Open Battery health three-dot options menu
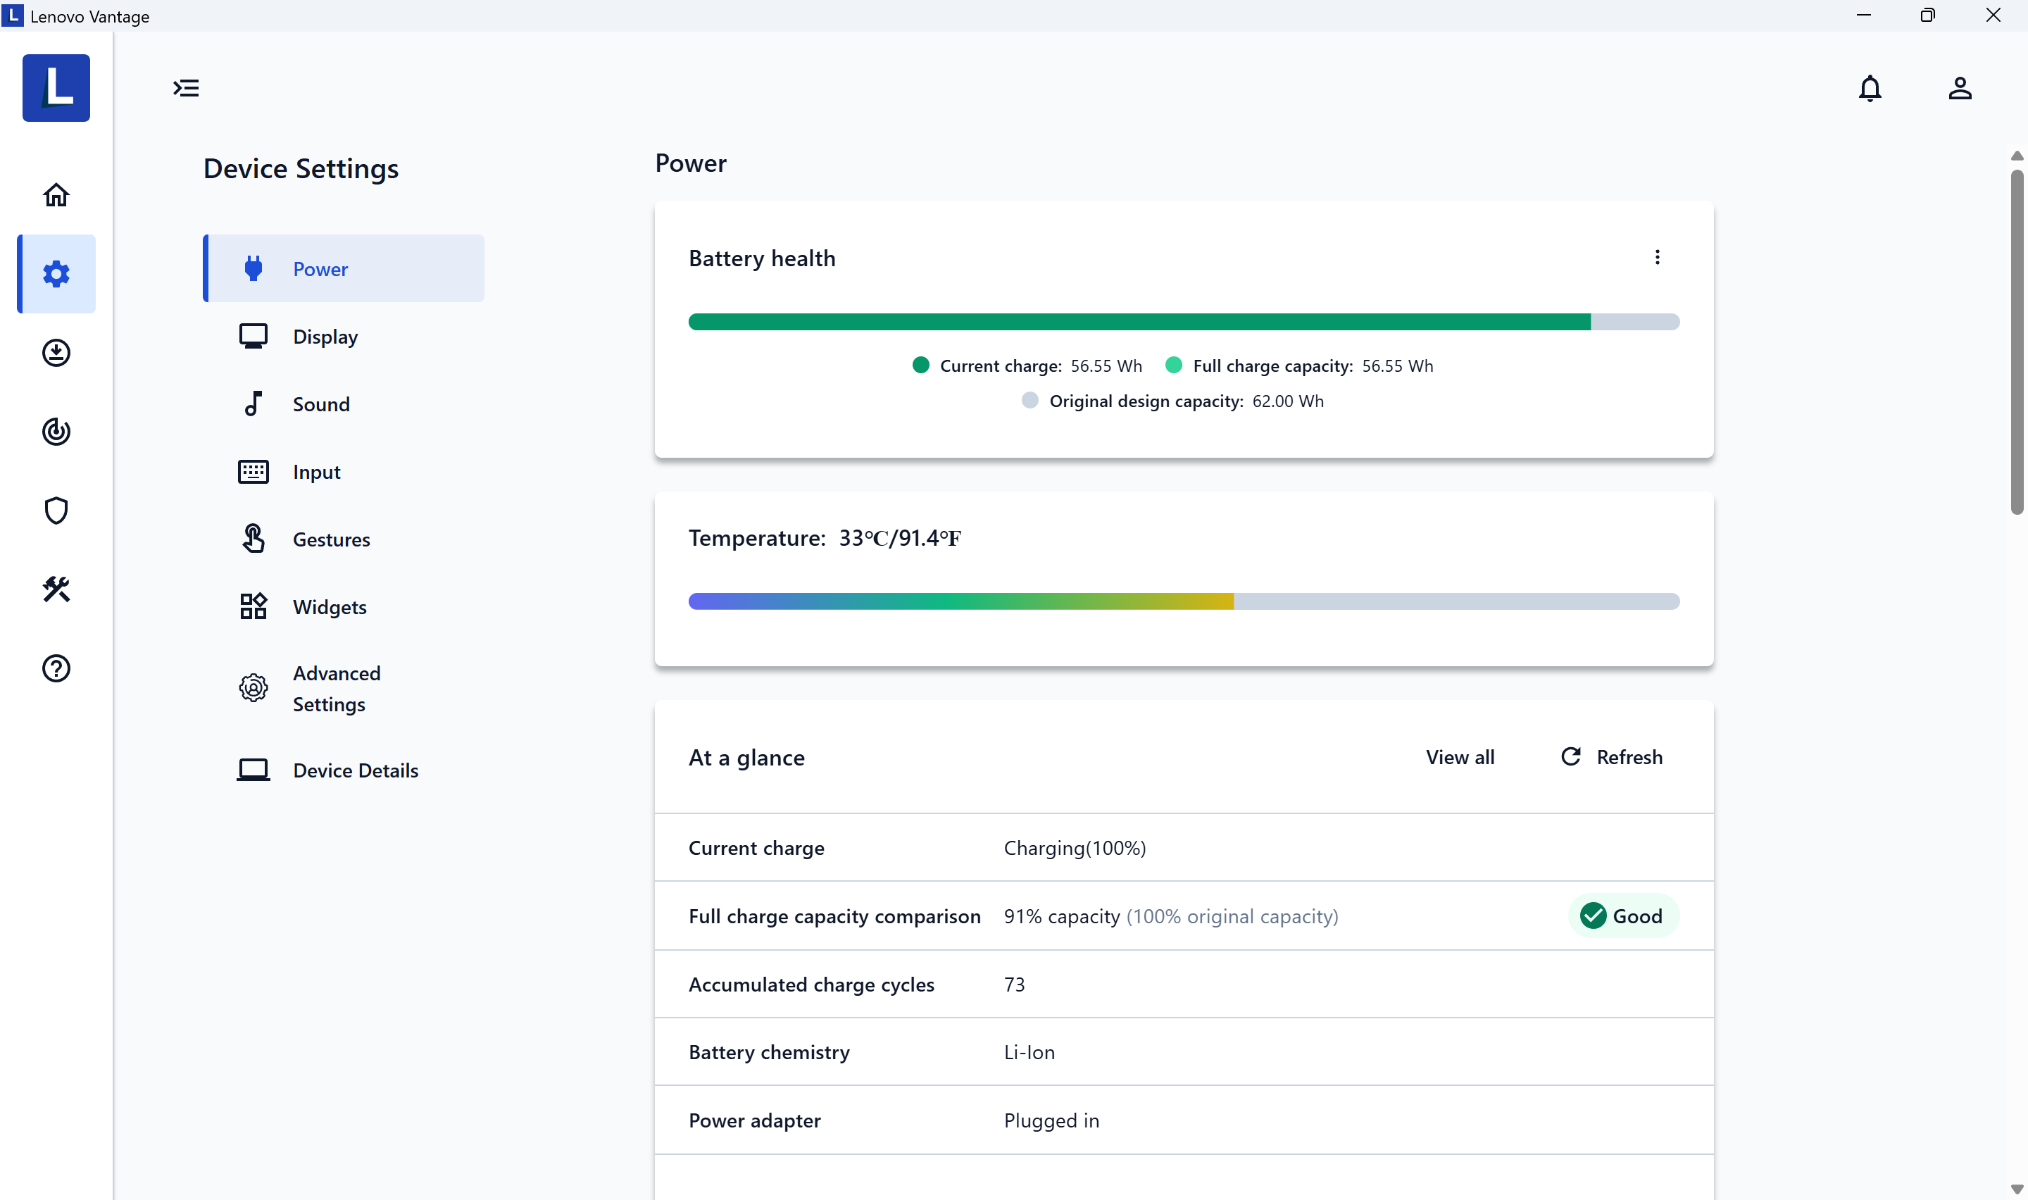Image resolution: width=2028 pixels, height=1200 pixels. click(x=1657, y=258)
